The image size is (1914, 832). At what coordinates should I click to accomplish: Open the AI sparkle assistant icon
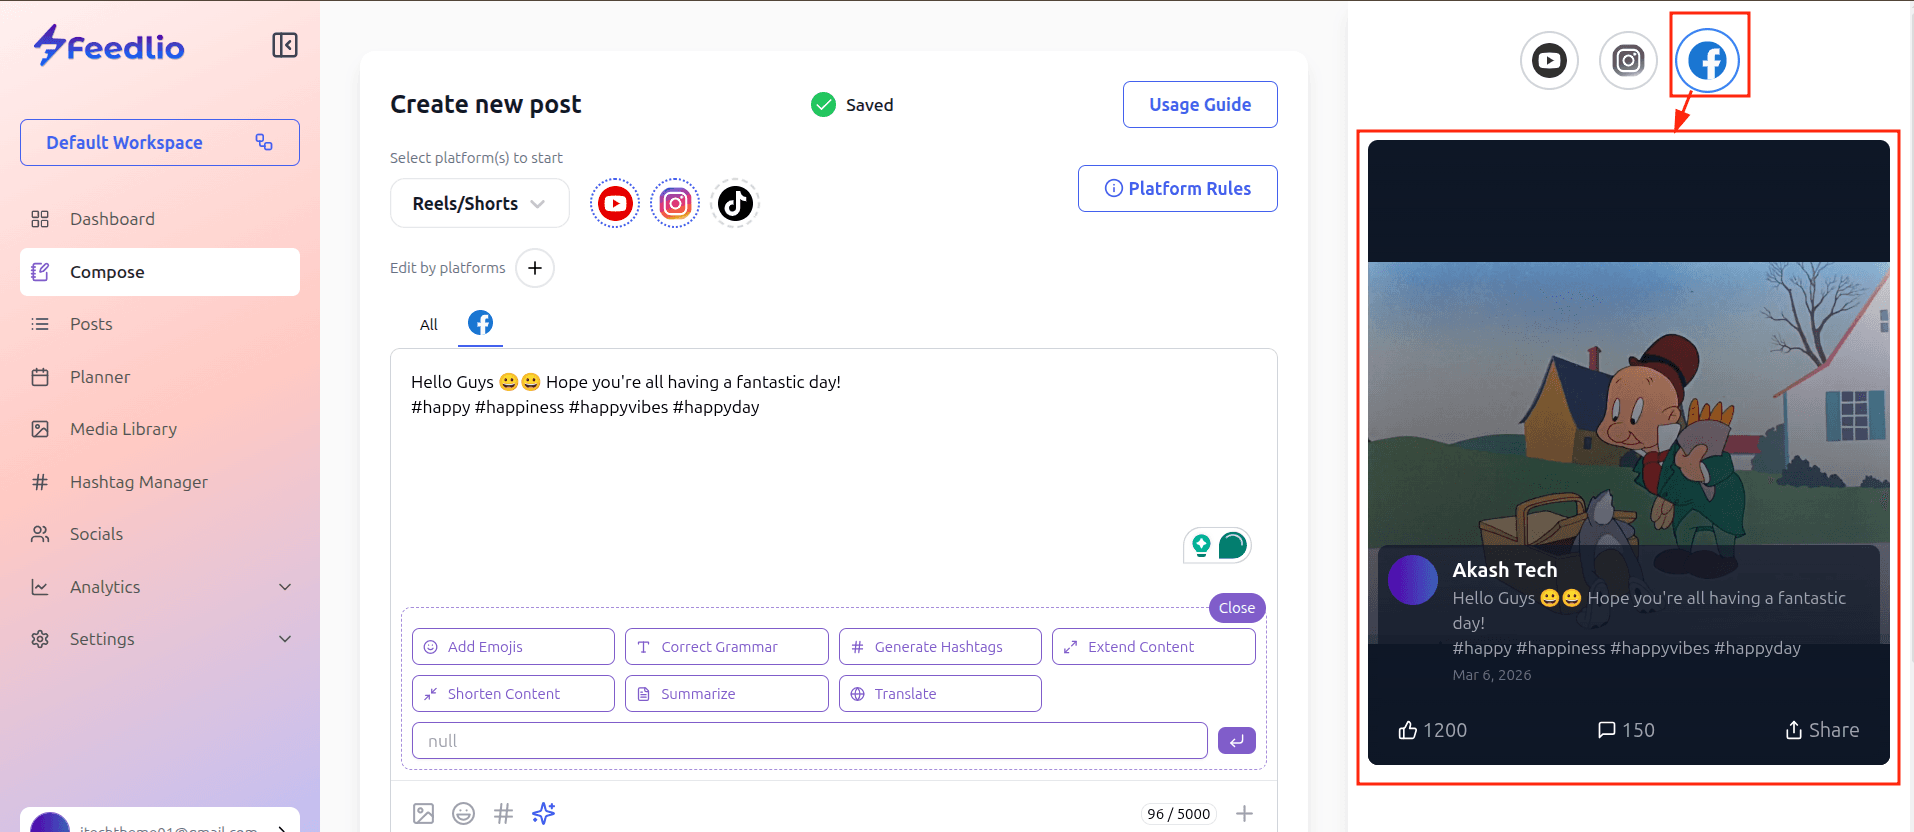(x=544, y=814)
